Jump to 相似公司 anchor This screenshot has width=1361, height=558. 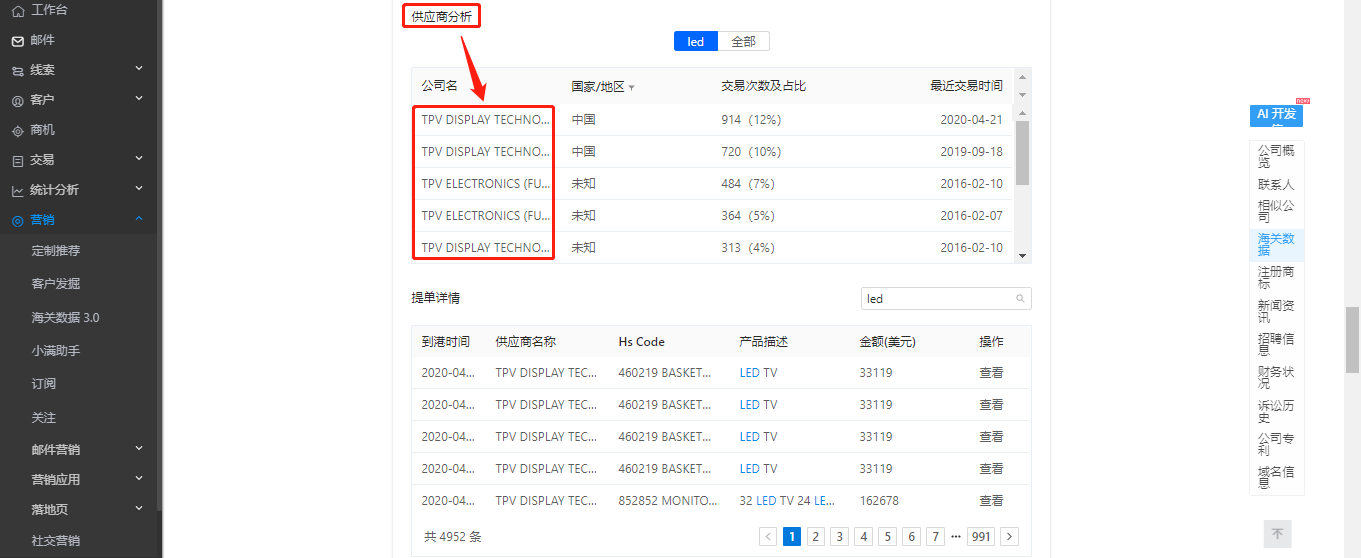tap(1276, 212)
